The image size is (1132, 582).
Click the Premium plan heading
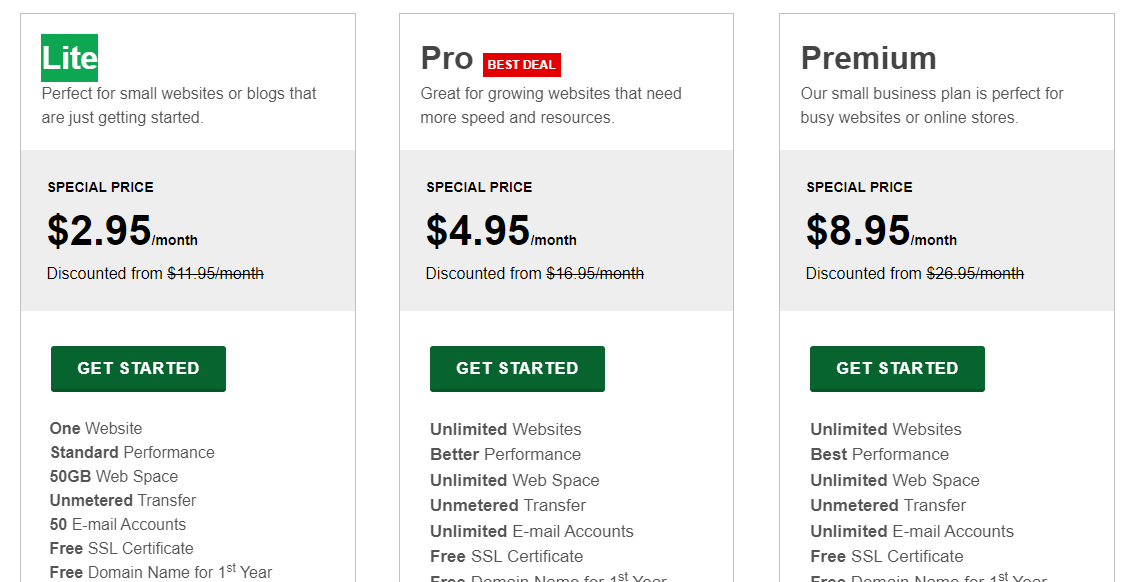tap(868, 58)
